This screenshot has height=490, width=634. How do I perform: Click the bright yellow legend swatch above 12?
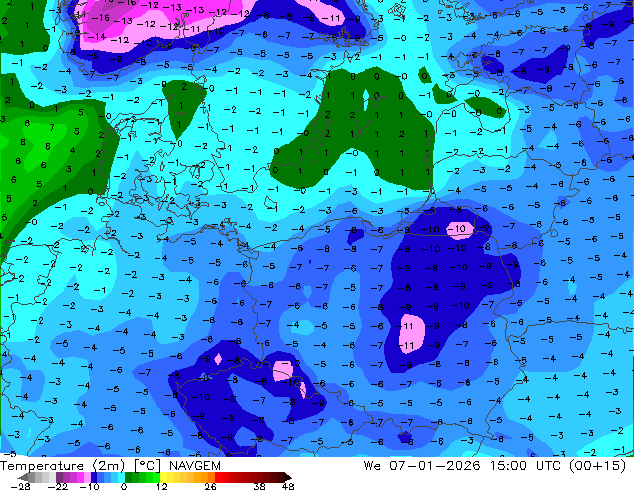(x=163, y=477)
